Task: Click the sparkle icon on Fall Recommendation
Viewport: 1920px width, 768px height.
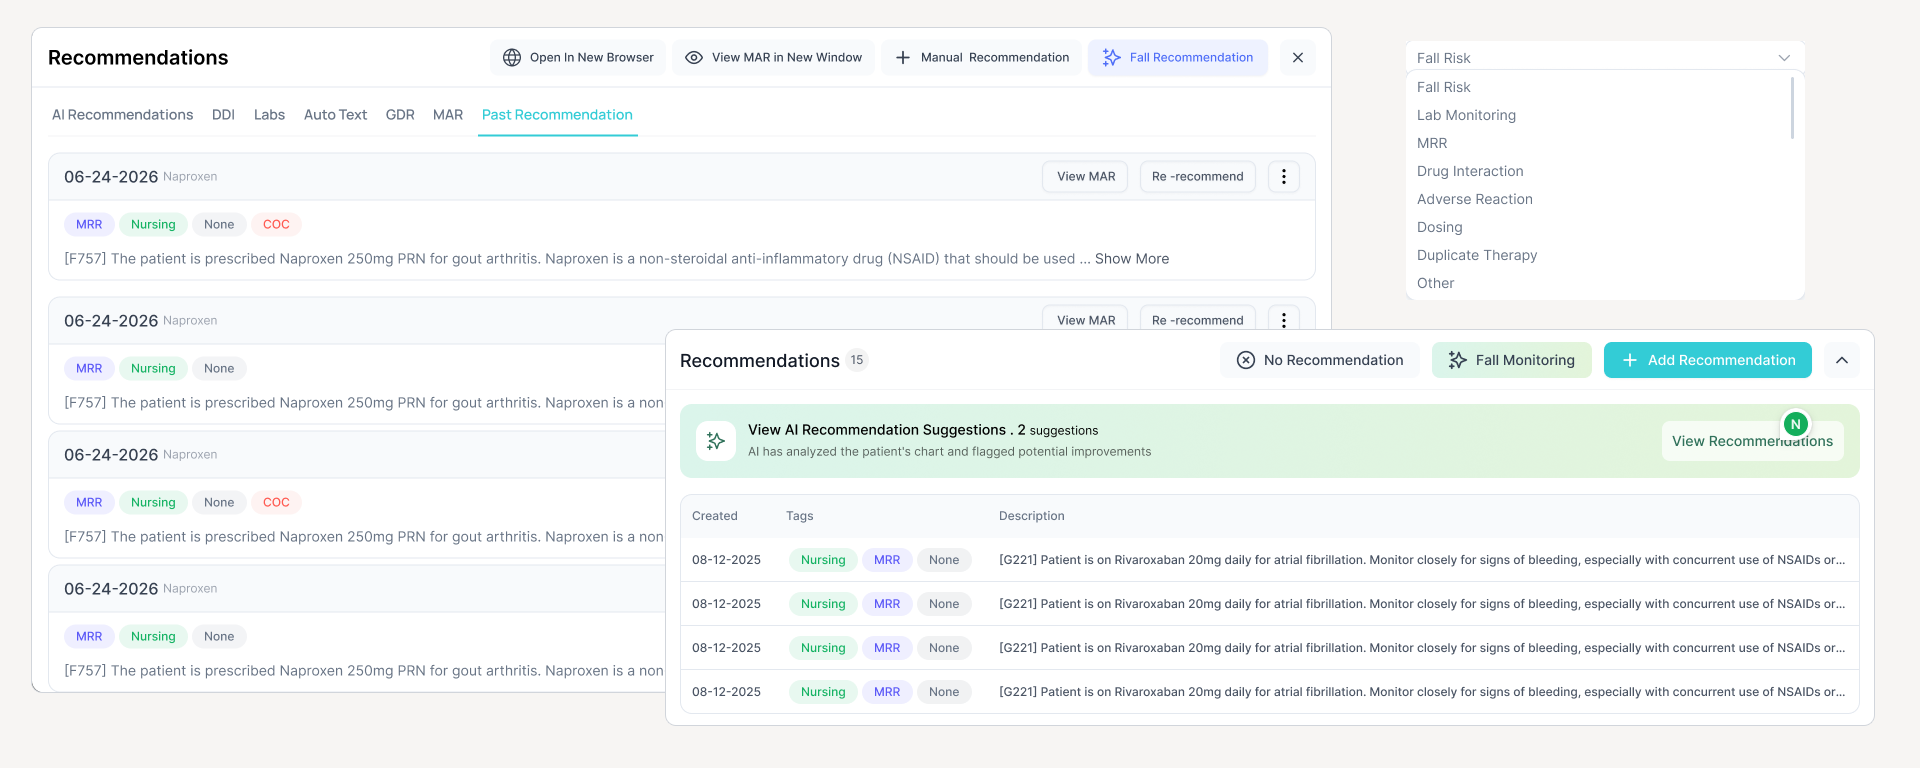Action: [x=1112, y=58]
